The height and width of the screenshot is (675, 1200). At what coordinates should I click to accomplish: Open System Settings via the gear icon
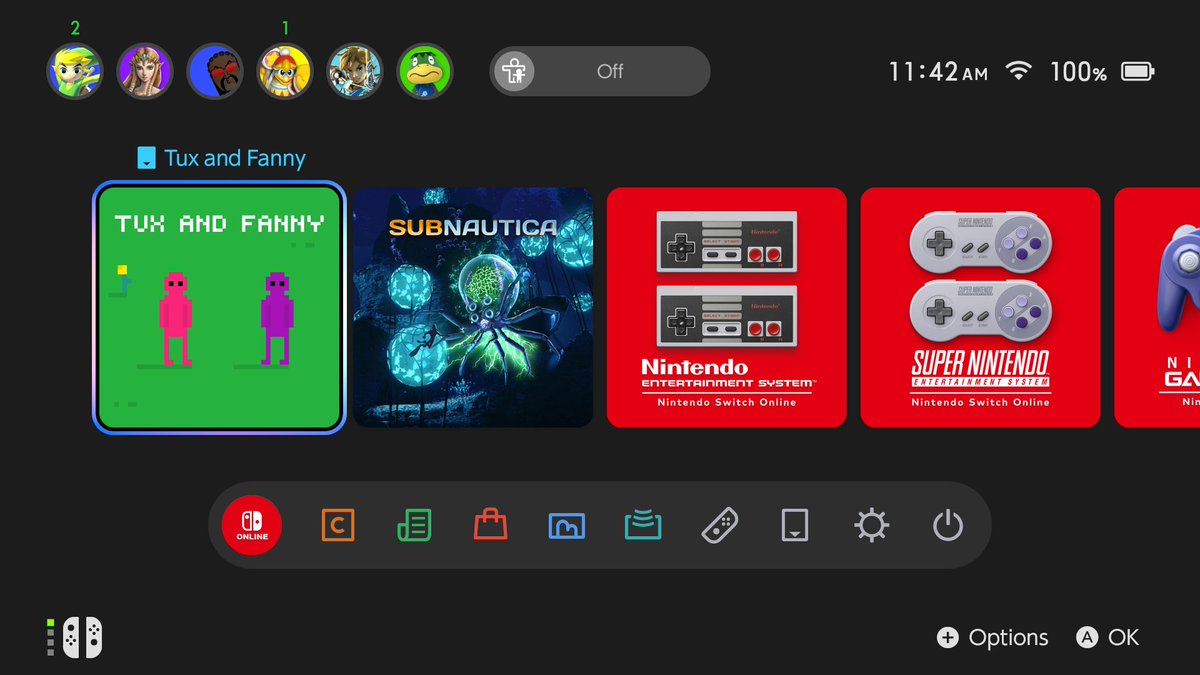871,524
